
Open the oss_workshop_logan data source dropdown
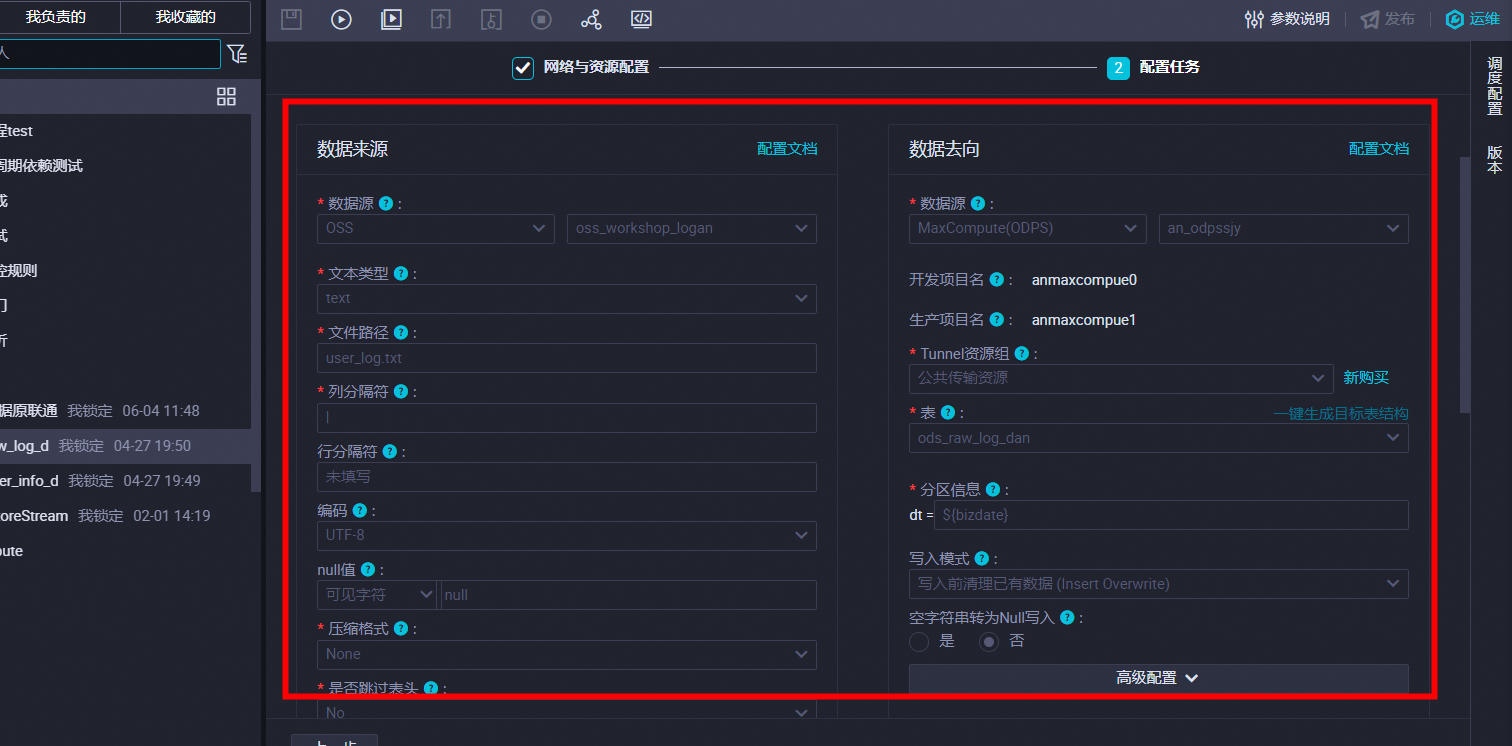(x=692, y=228)
